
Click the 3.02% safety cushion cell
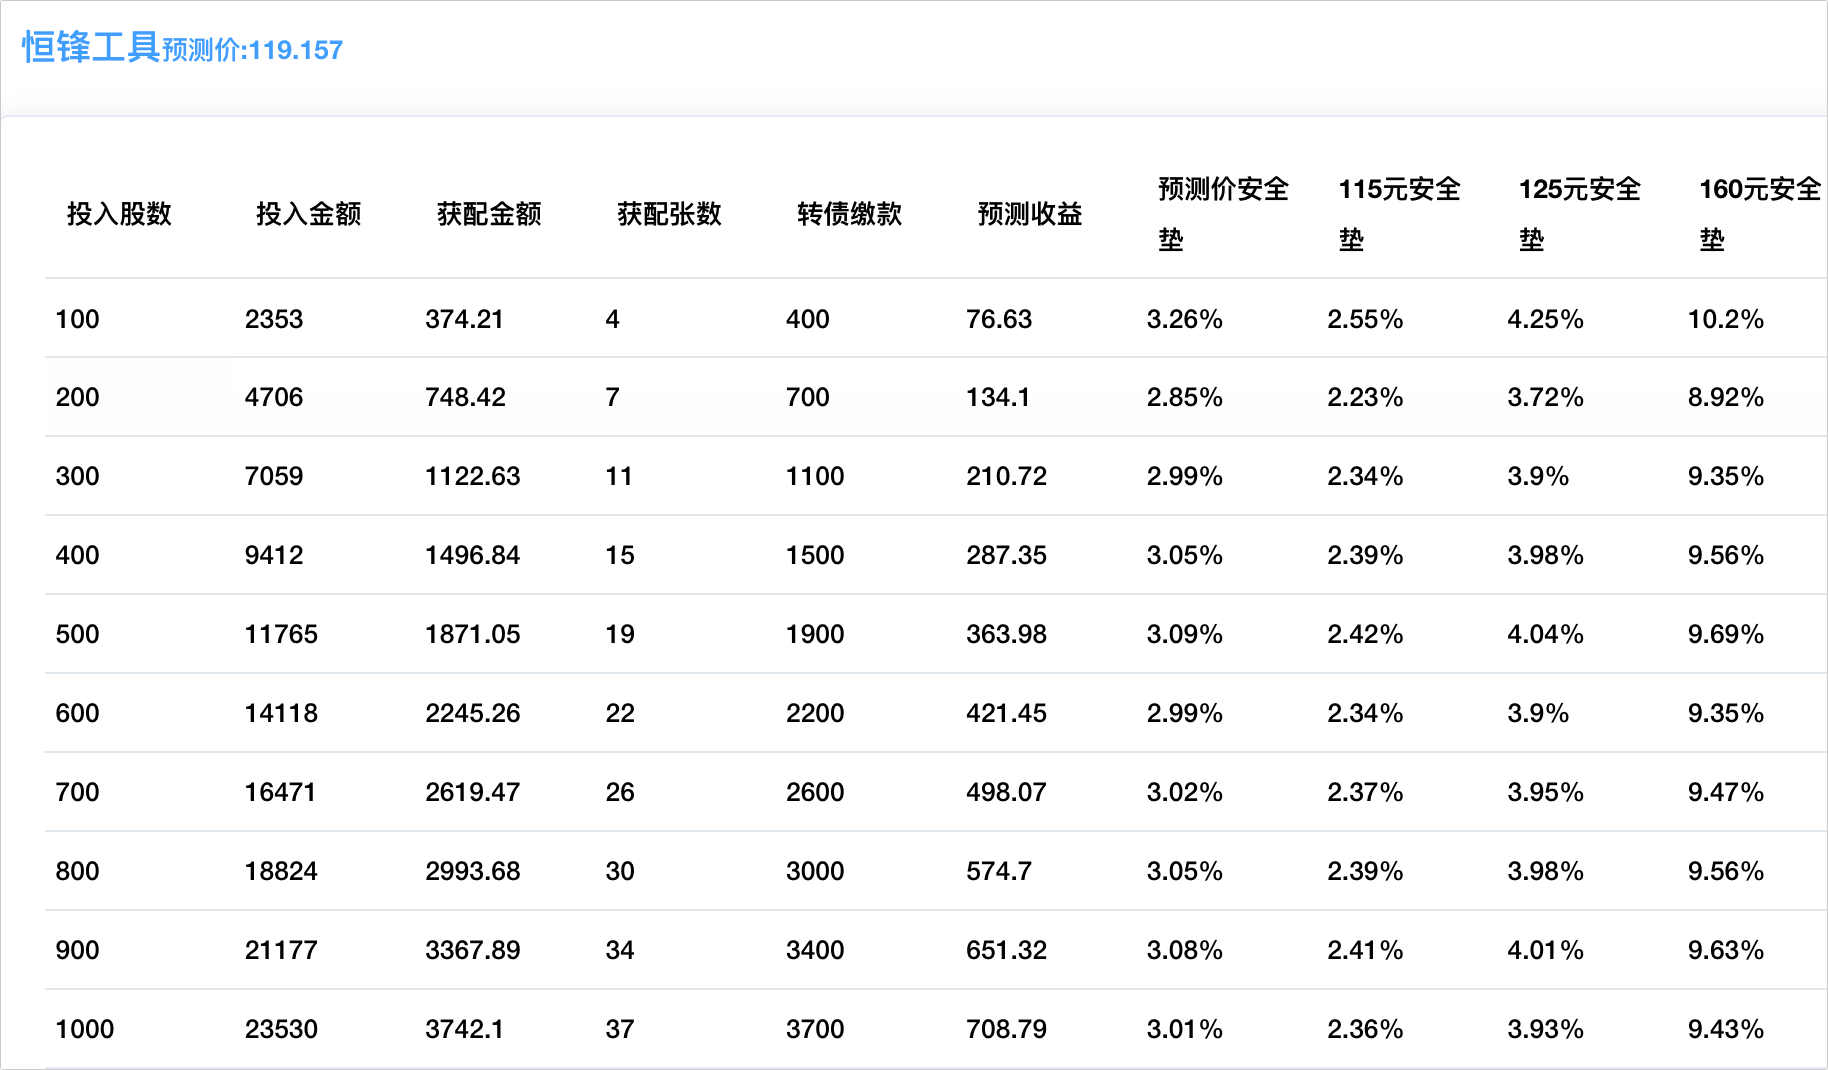pos(1184,792)
